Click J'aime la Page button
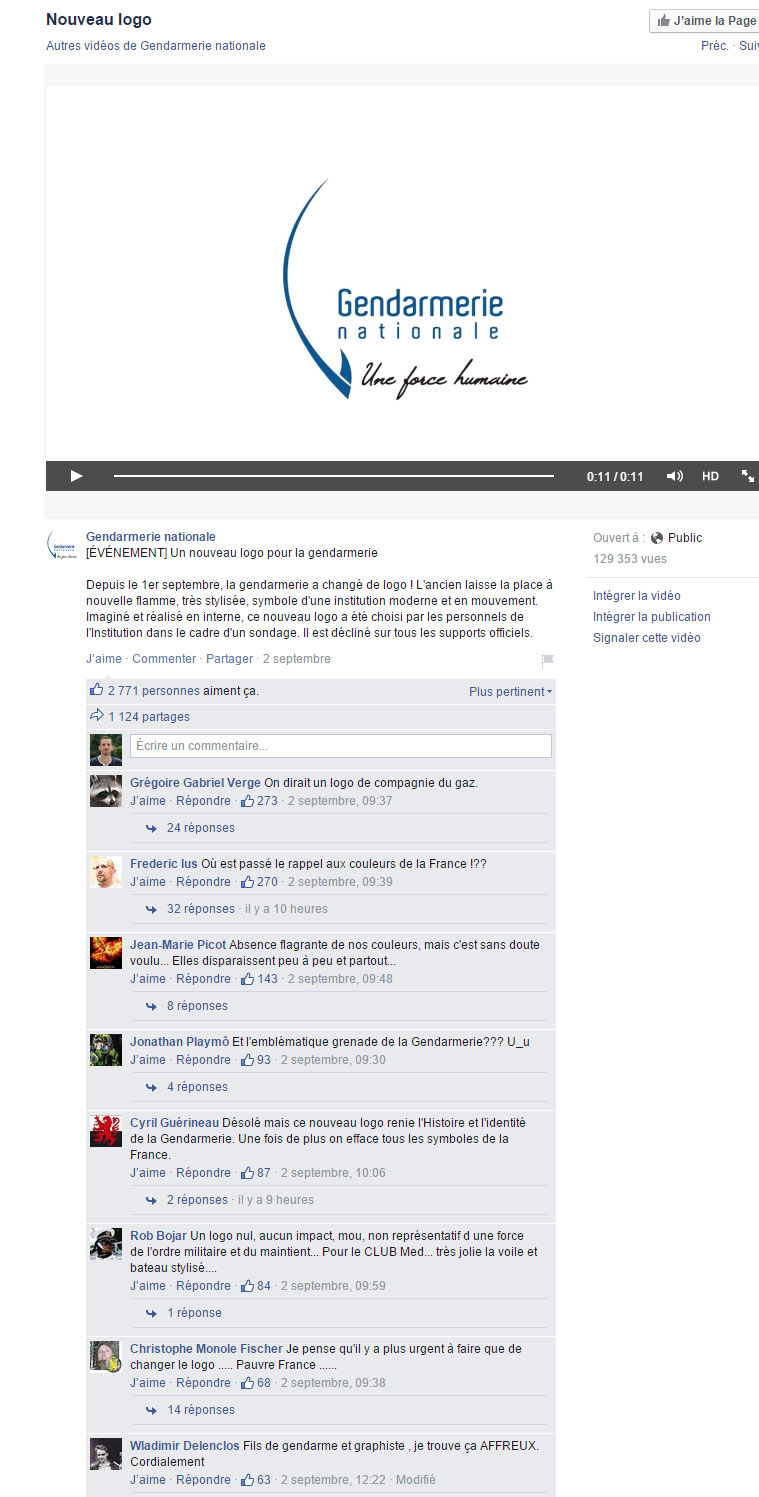 pyautogui.click(x=706, y=21)
